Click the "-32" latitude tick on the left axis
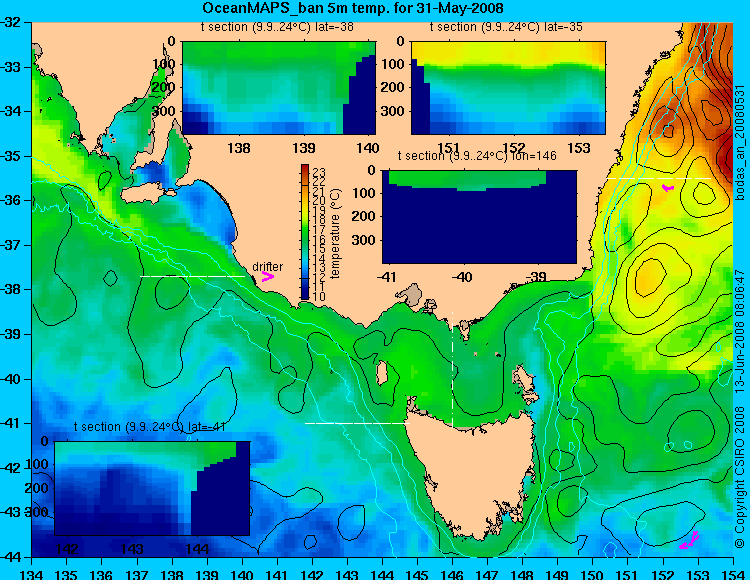750x580 pixels. point(12,22)
